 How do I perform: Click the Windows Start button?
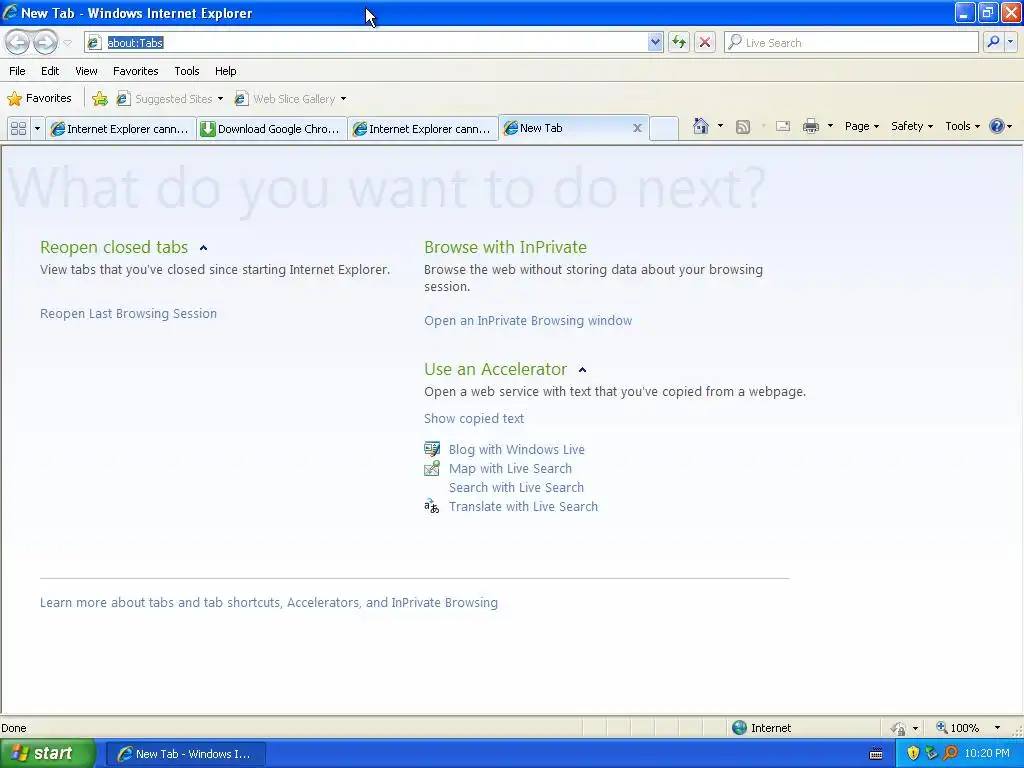48,754
